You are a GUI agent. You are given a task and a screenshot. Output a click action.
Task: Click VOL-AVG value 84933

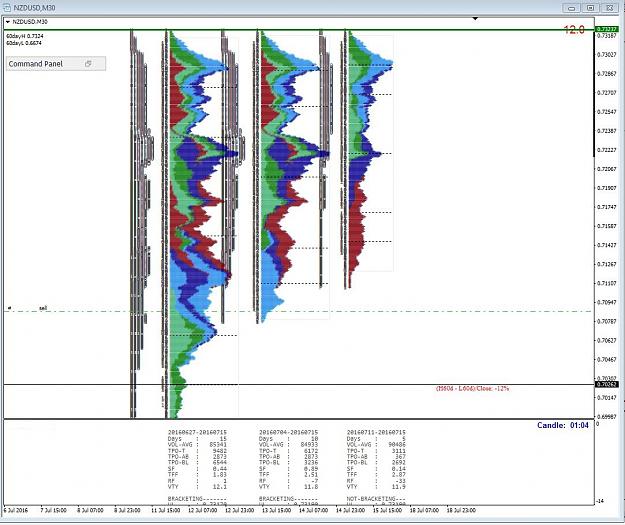tap(309, 444)
